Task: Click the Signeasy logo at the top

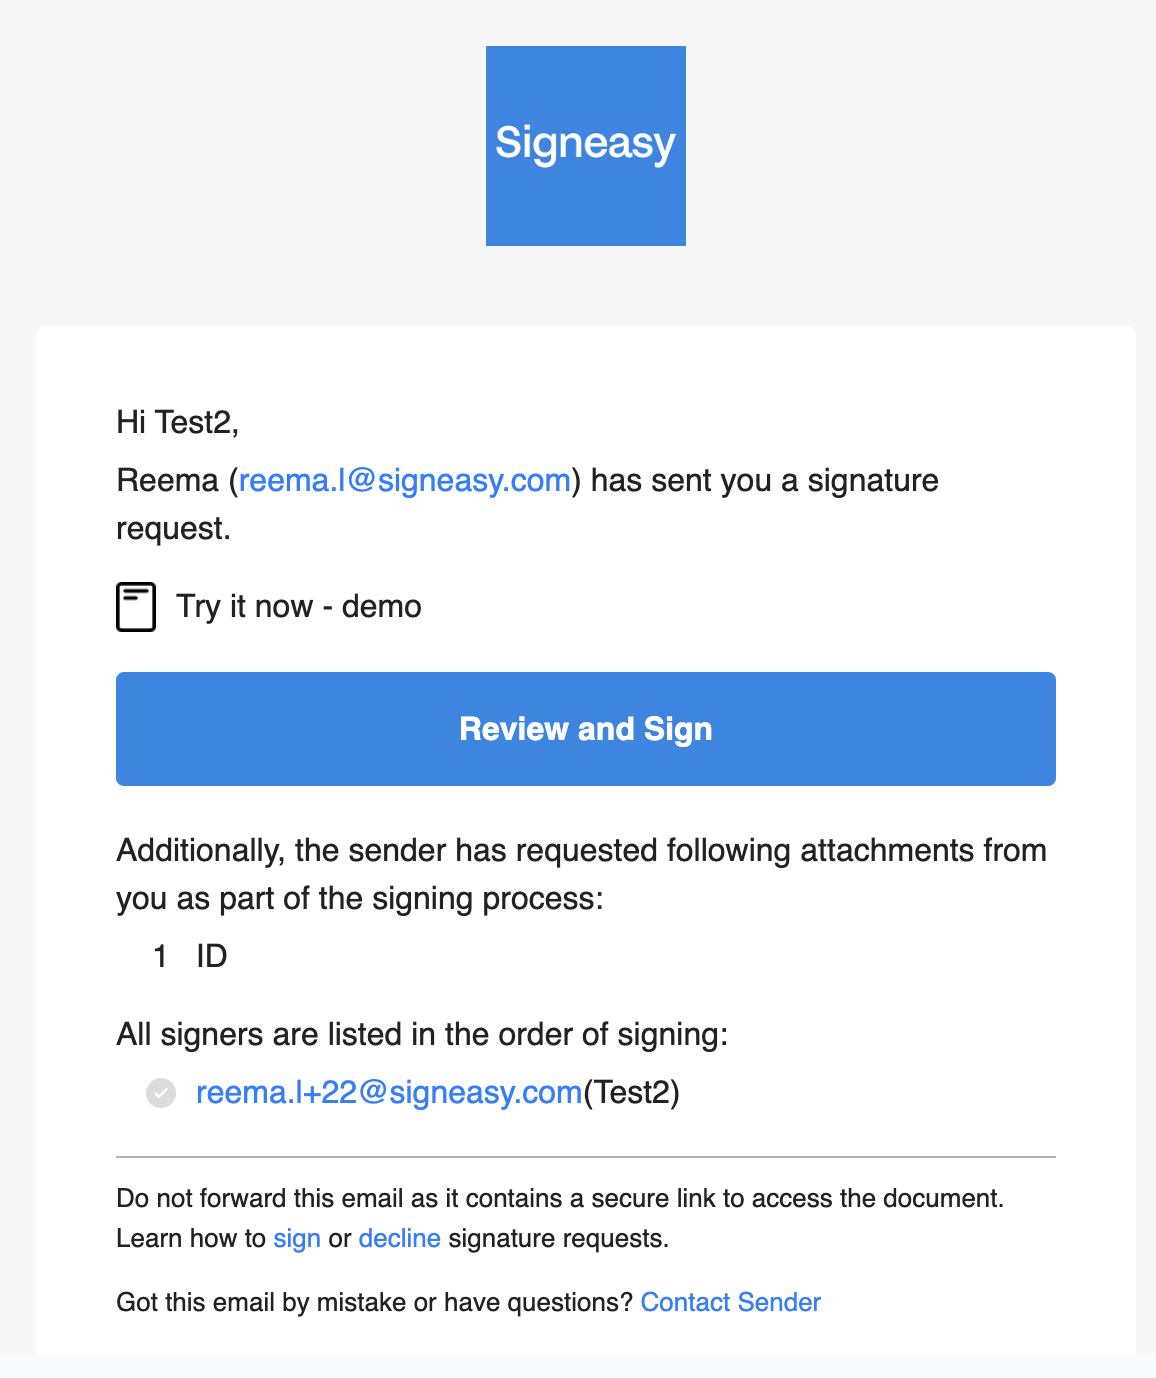Action: [586, 146]
